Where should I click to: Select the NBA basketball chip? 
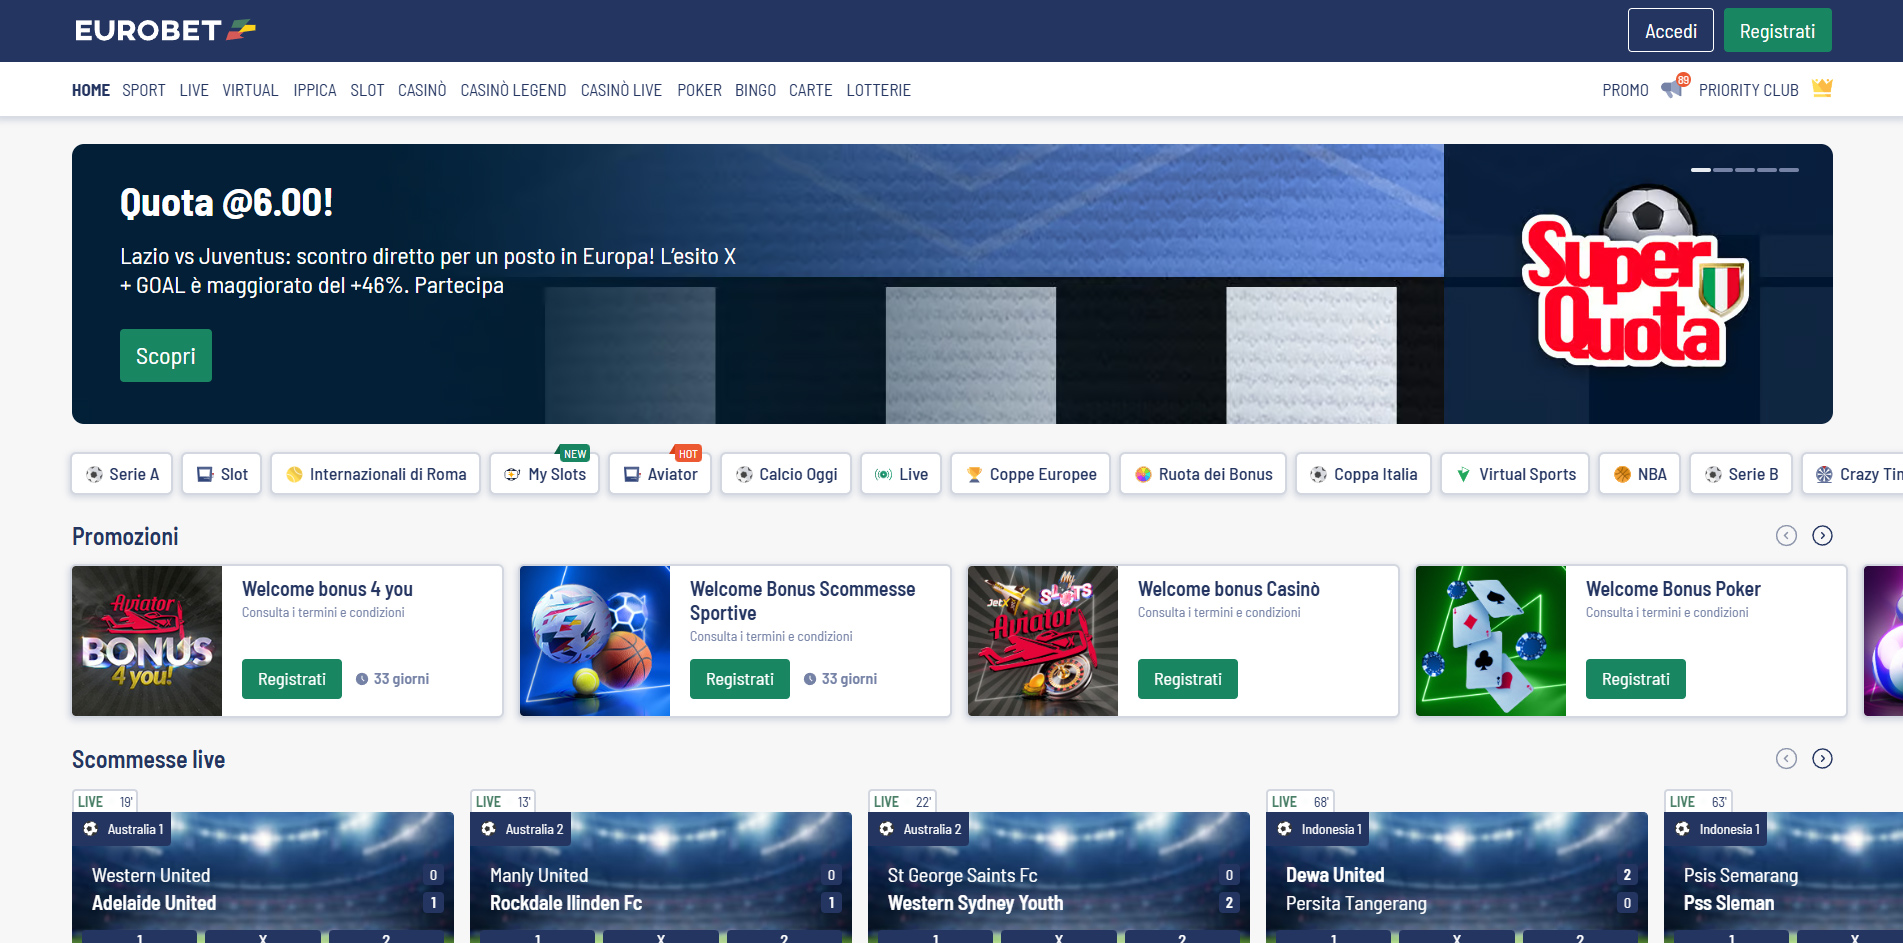coord(1639,474)
